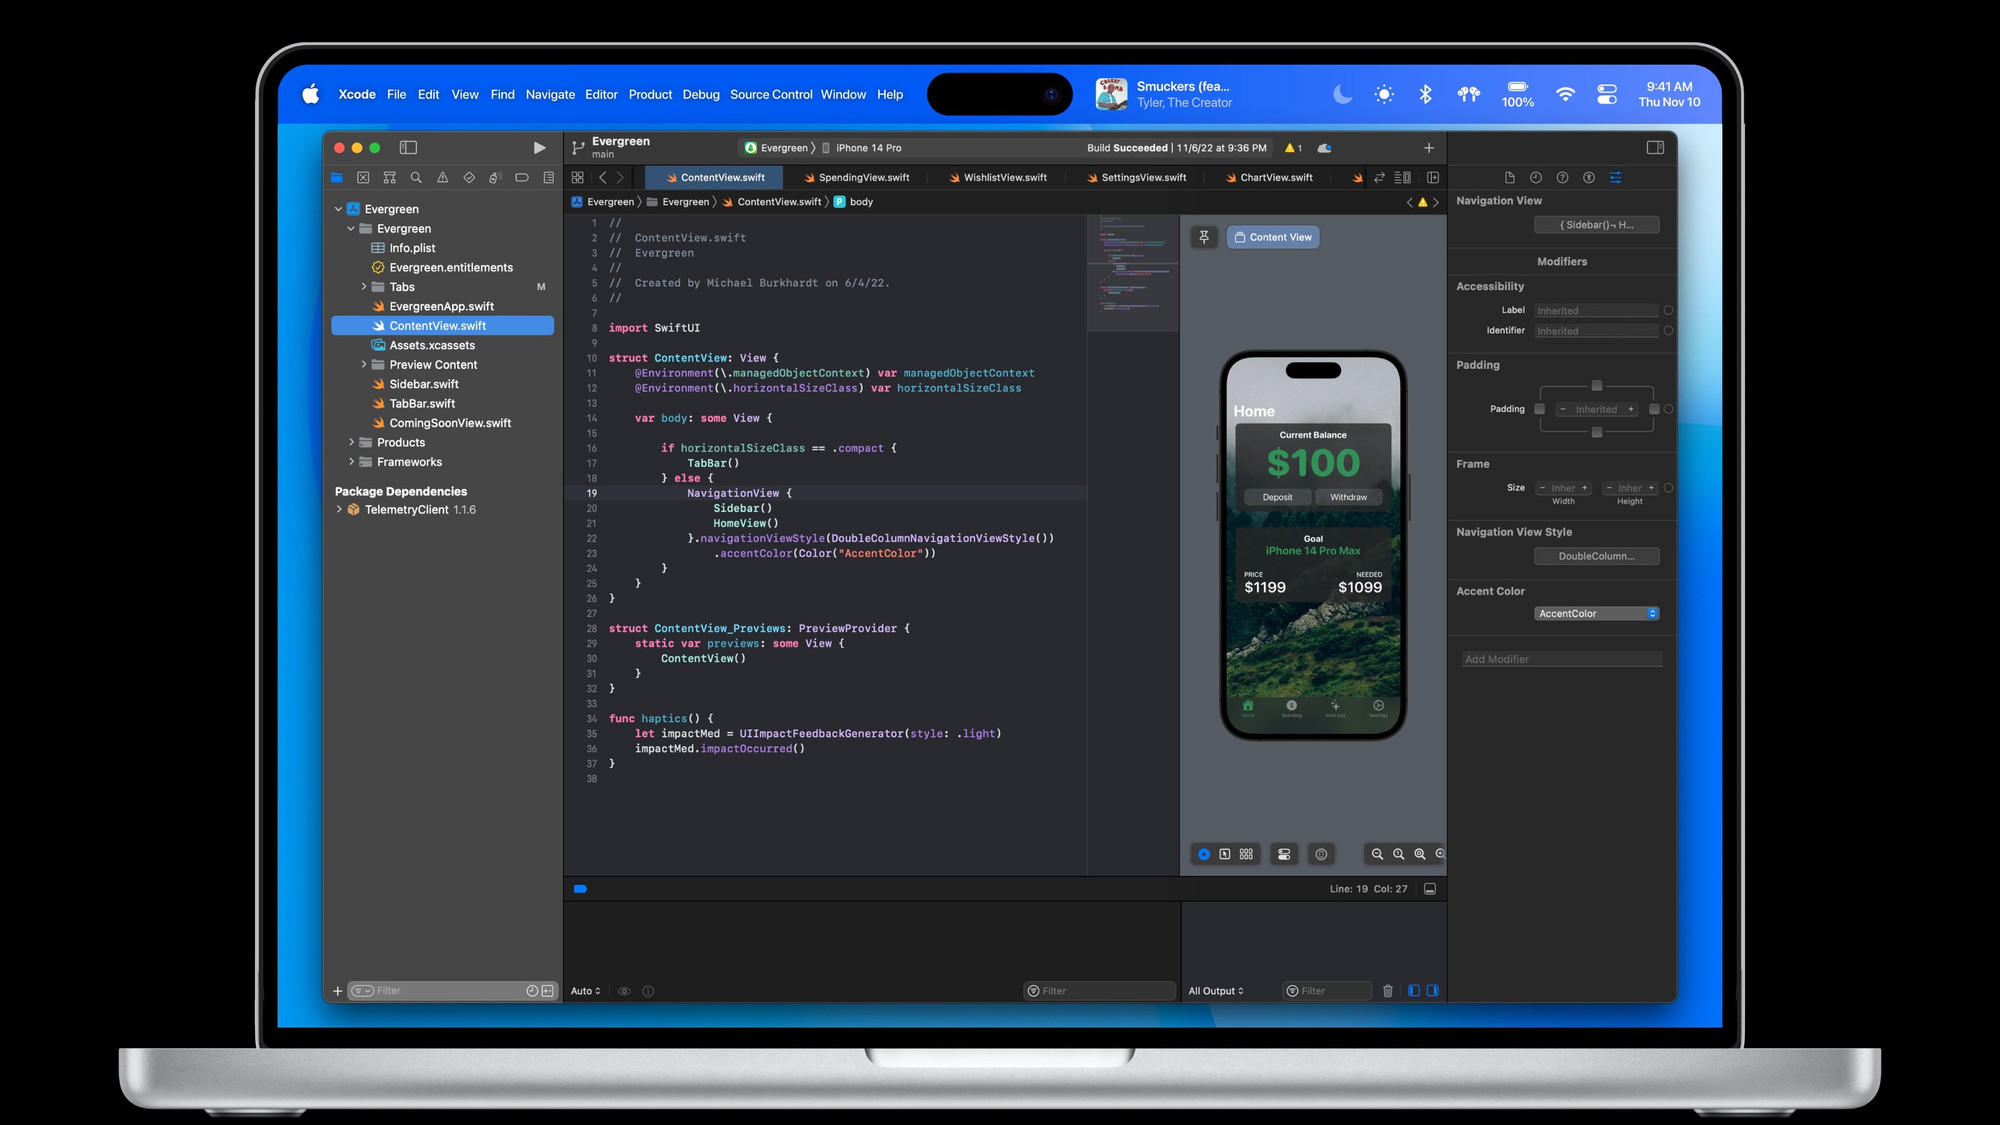Expand the Frameworks folder

coord(351,462)
